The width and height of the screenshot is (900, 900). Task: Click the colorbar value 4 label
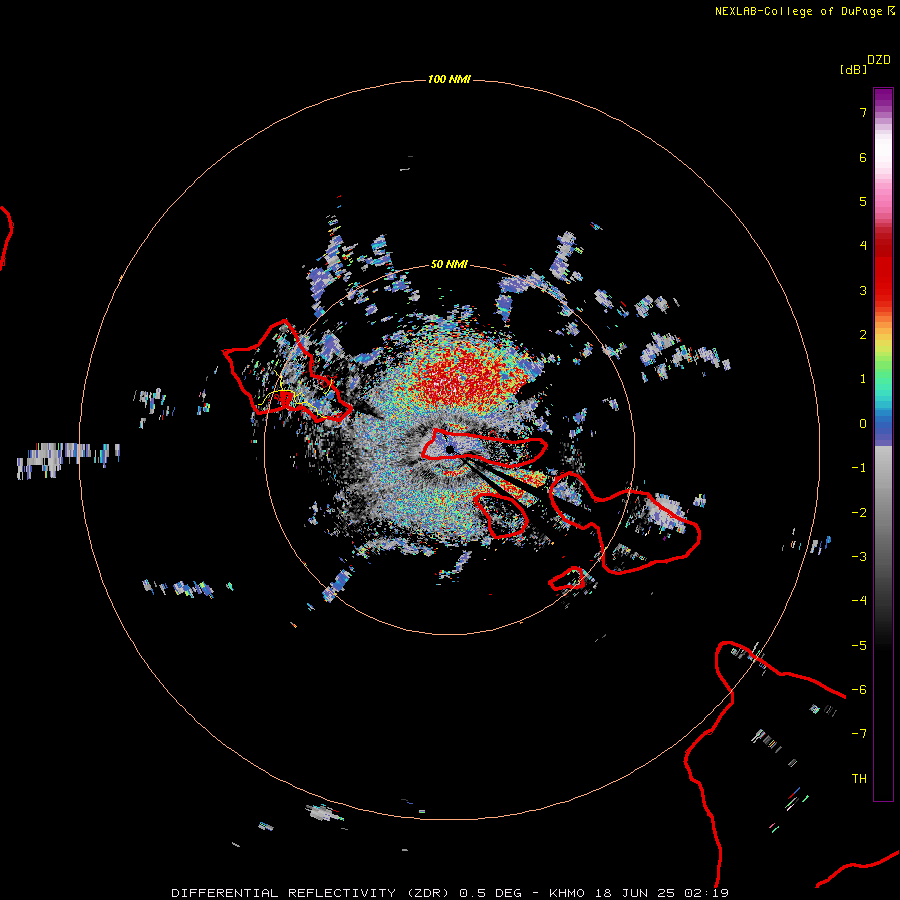(863, 246)
